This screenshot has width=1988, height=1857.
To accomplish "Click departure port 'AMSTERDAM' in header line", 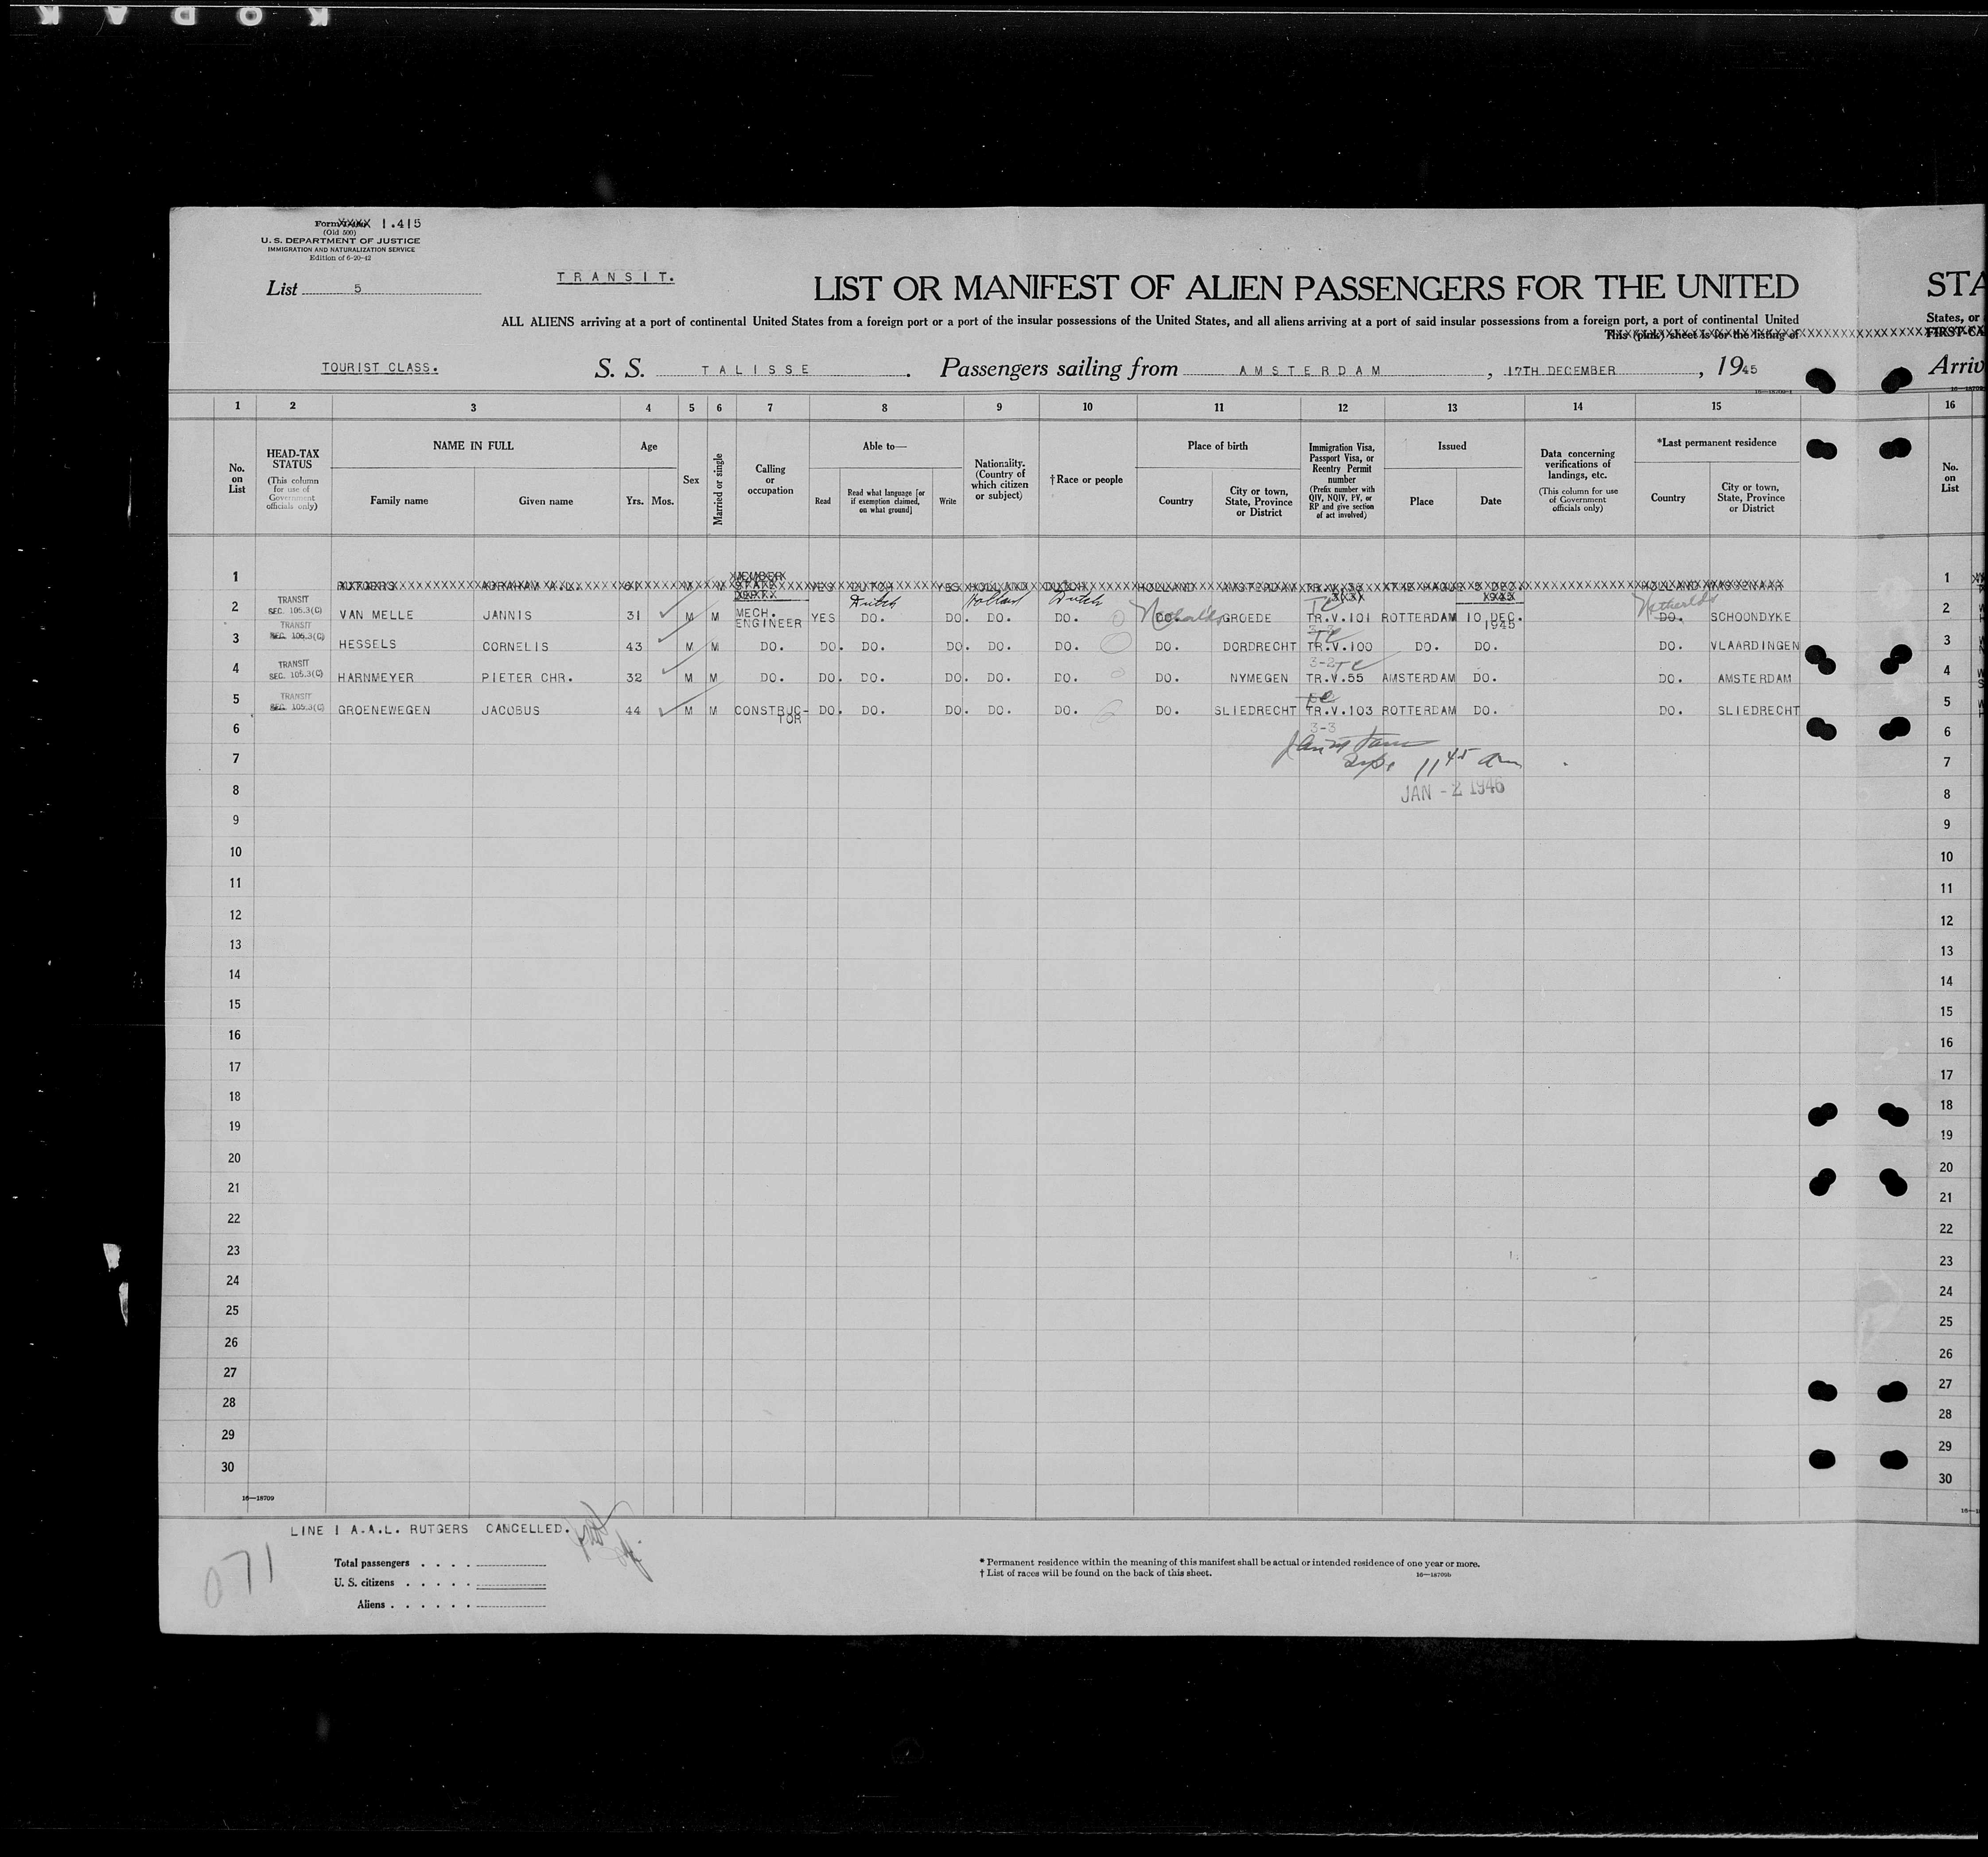I will point(1310,370).
